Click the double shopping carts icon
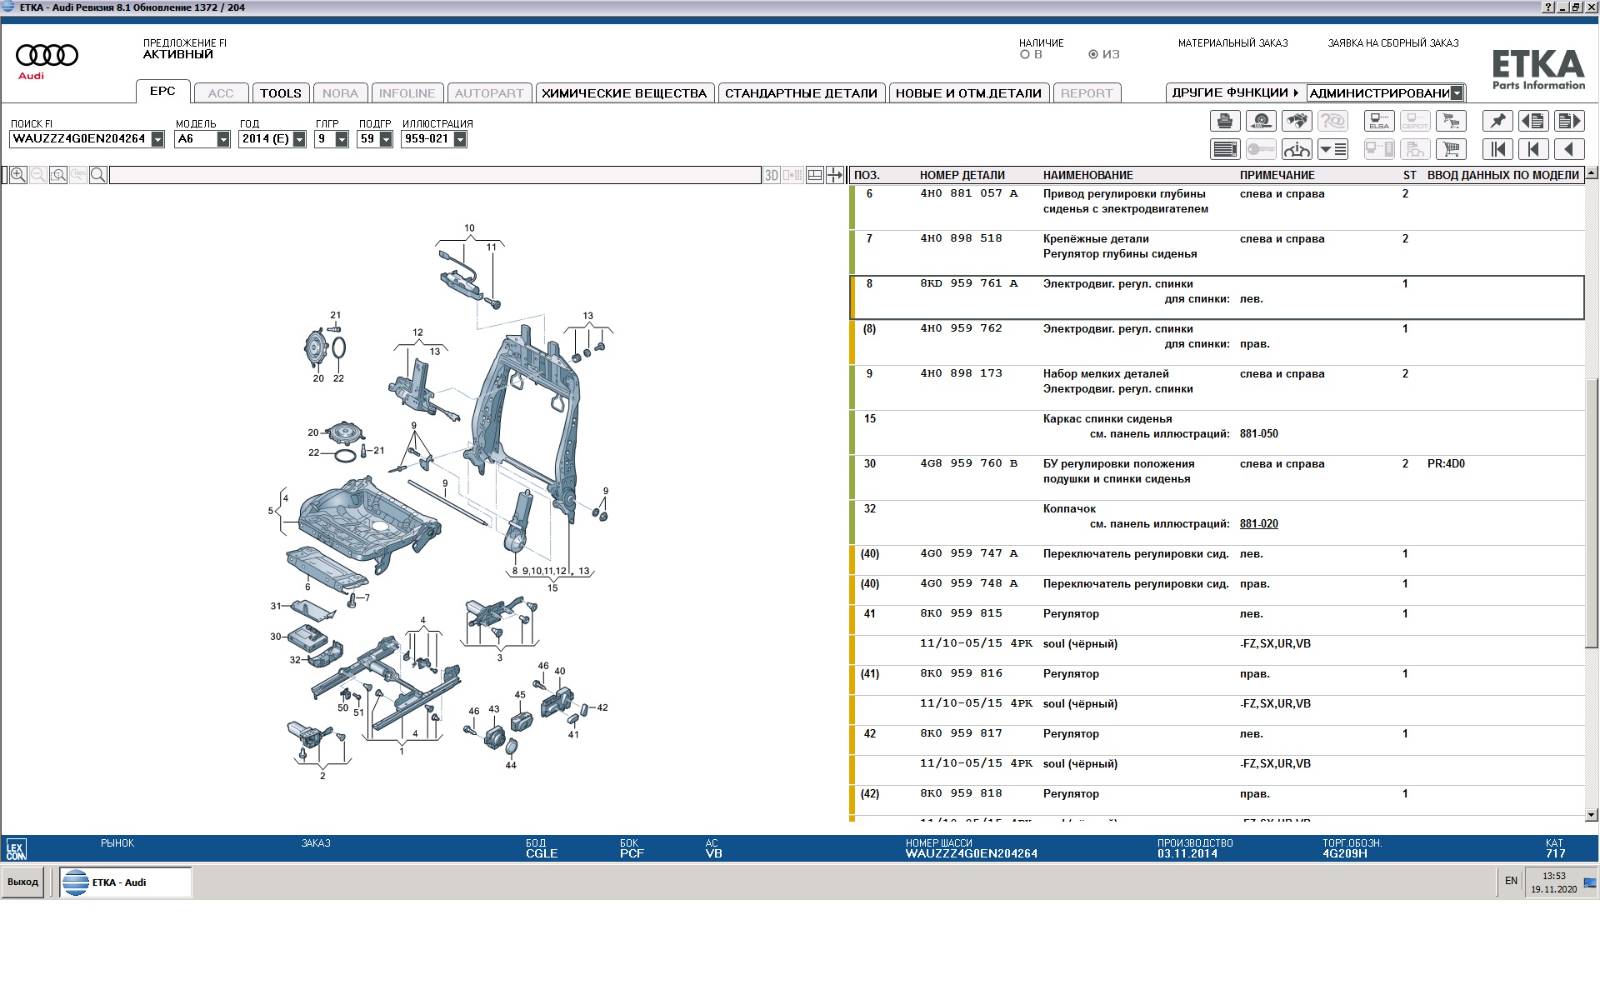The width and height of the screenshot is (1600, 1000). tap(1451, 121)
